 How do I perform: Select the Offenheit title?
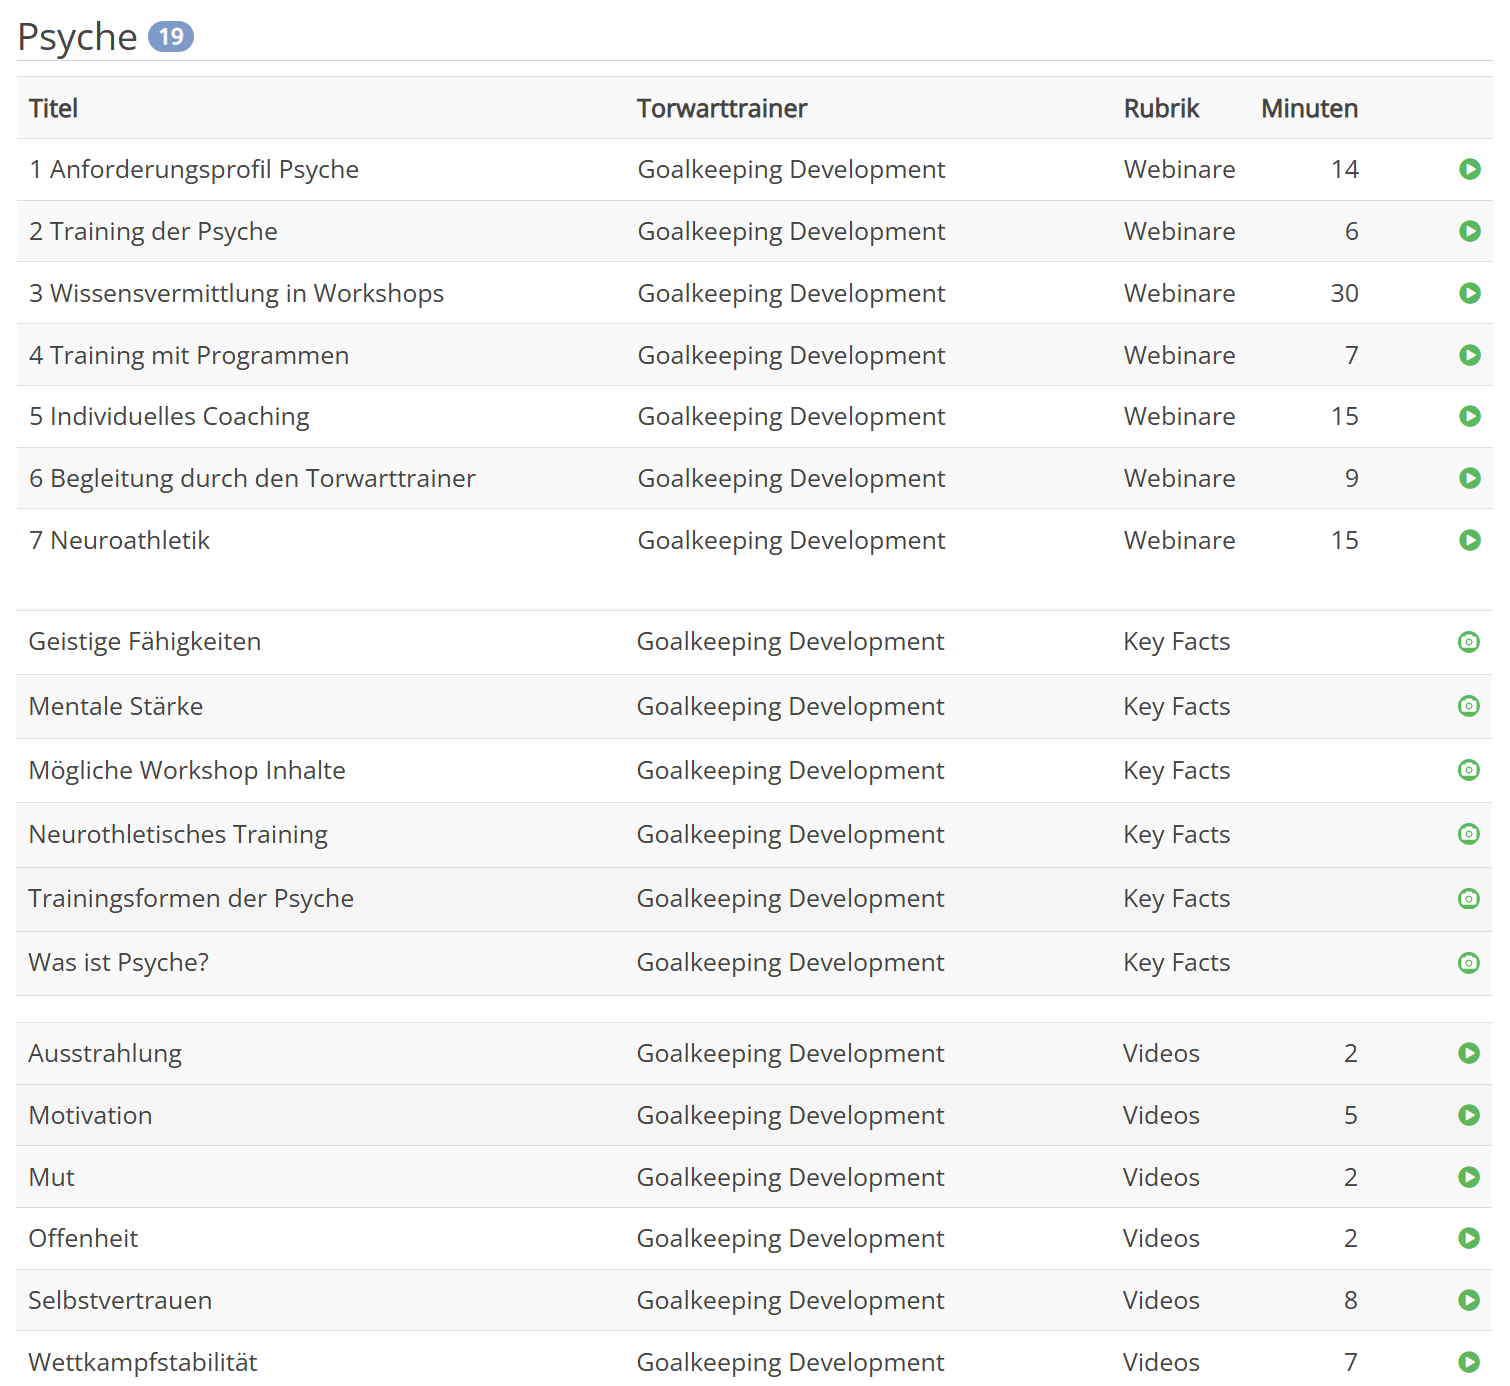[83, 1238]
